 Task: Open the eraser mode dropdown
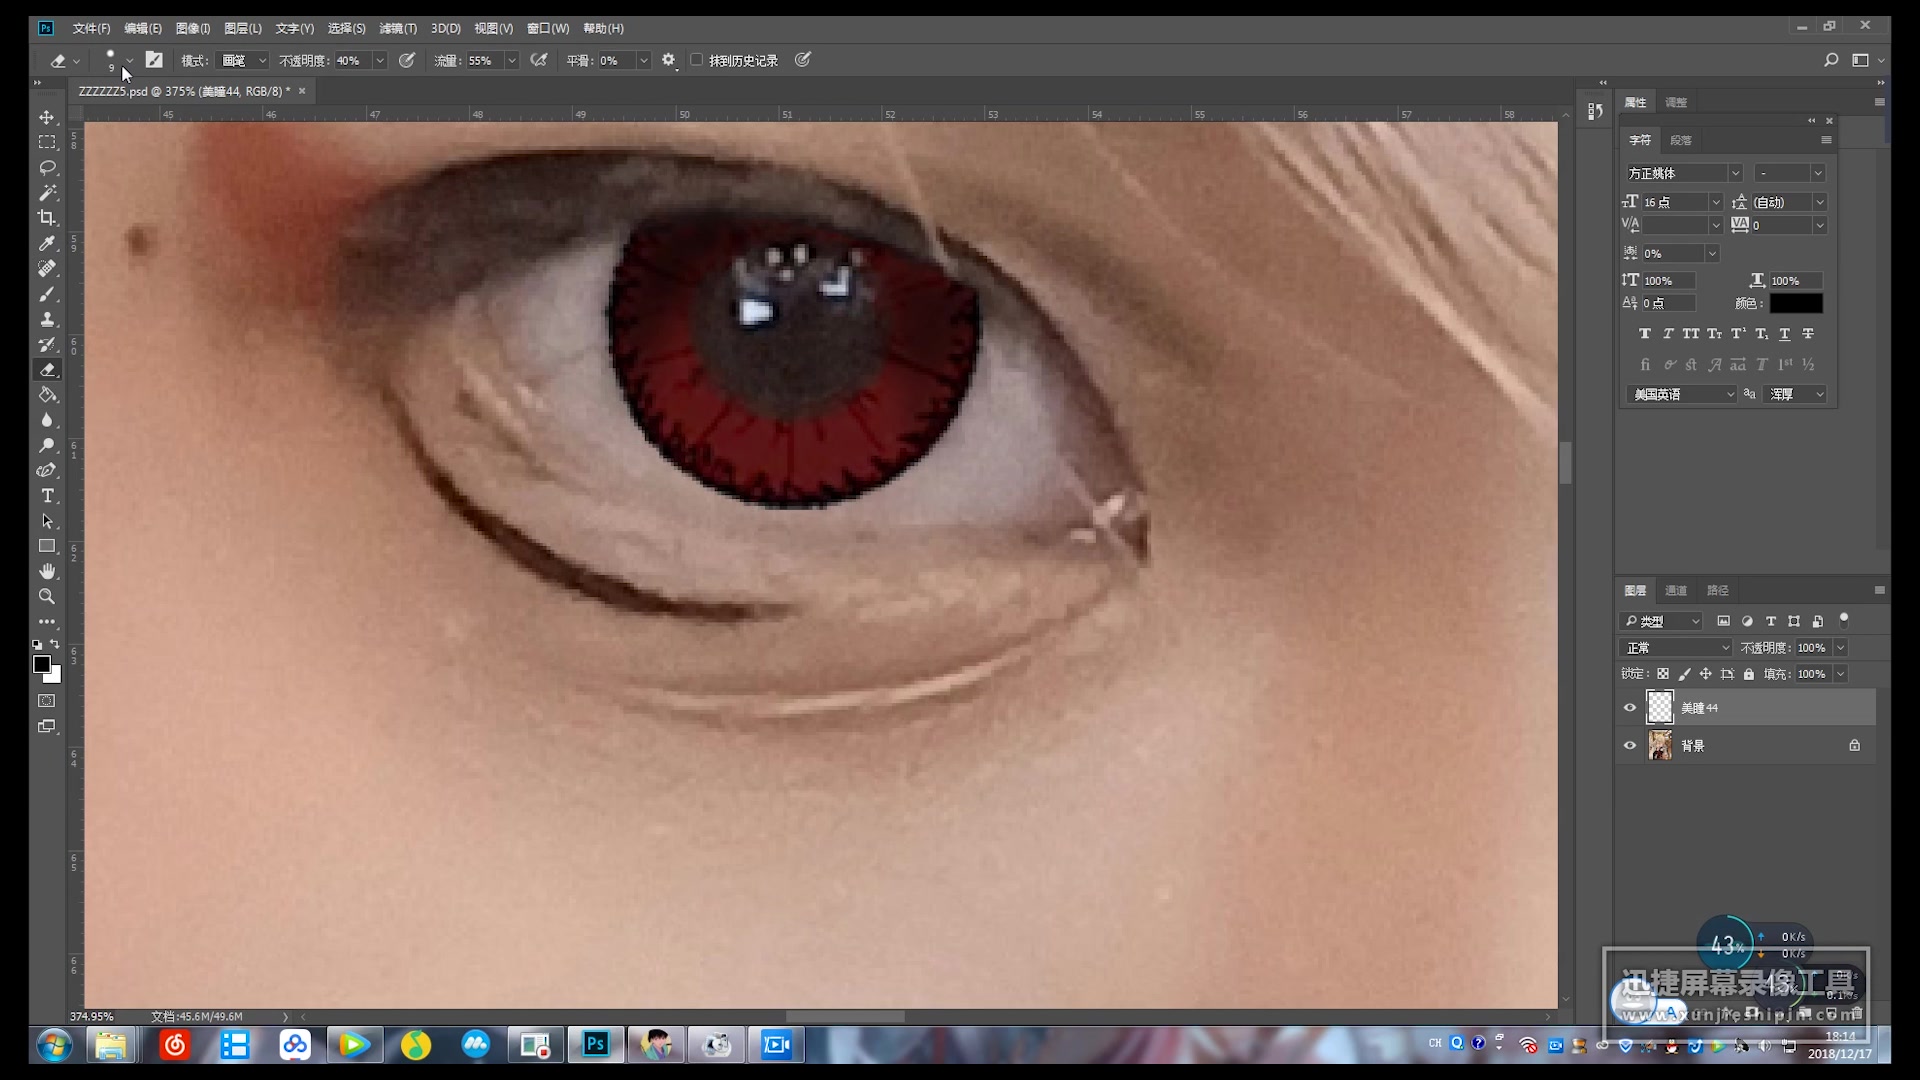click(x=244, y=60)
